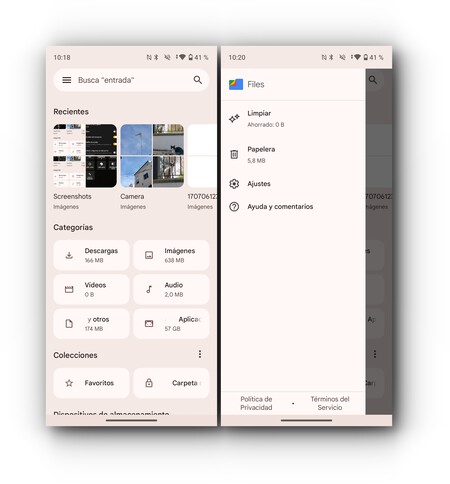Click the '5,8 MB' Papelera size text
The image size is (450, 484).
pos(256,161)
